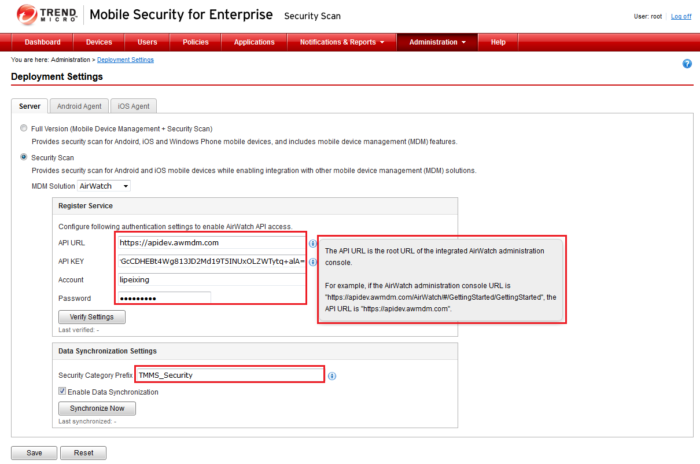Screen dimensions: 700x464
Task: Open the Dashboard menu item
Action: (42, 42)
